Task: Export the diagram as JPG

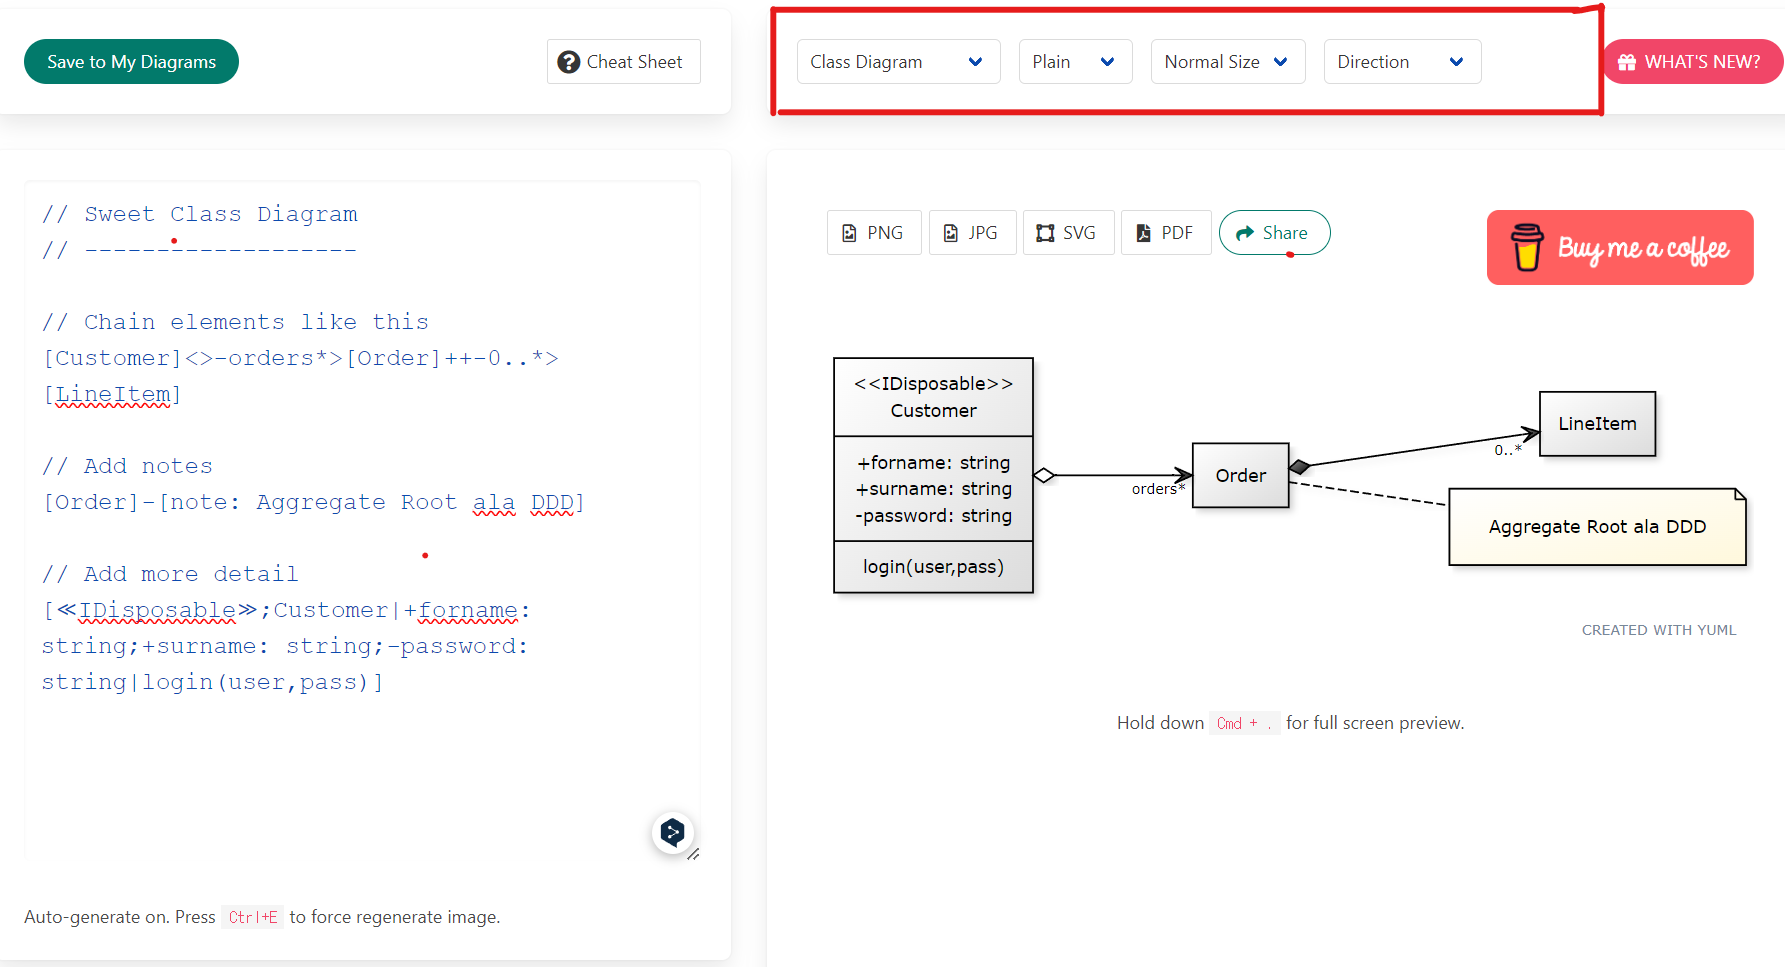Action: click(x=972, y=233)
